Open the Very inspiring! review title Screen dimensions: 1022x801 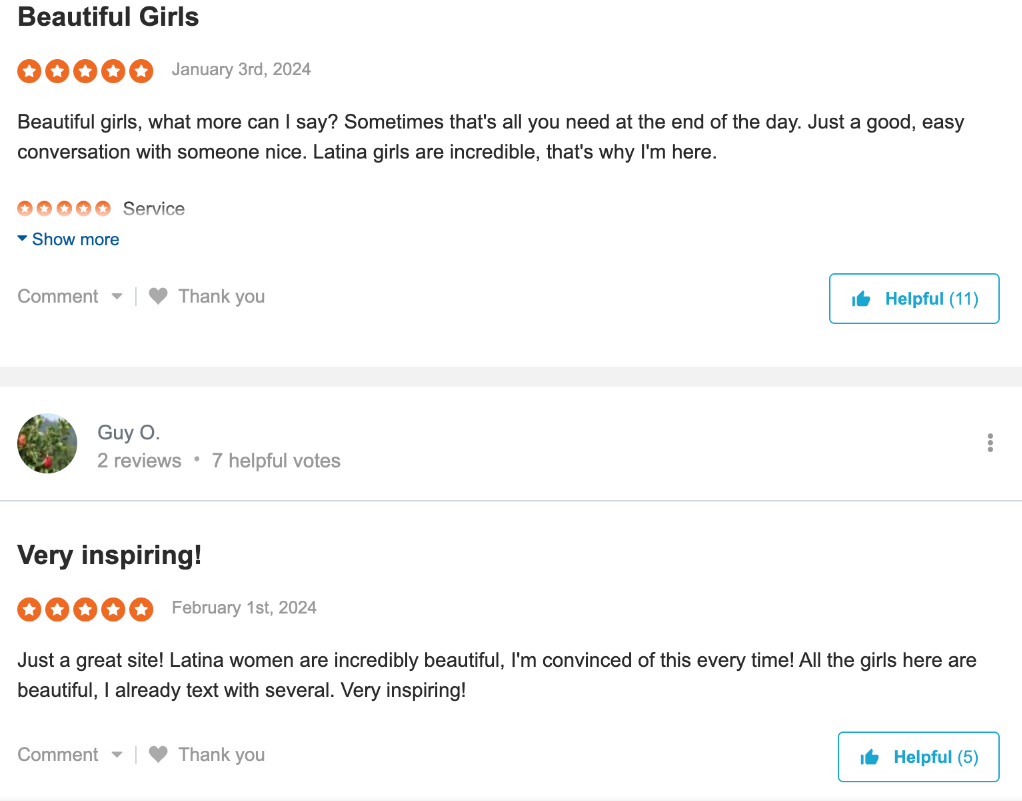(110, 555)
